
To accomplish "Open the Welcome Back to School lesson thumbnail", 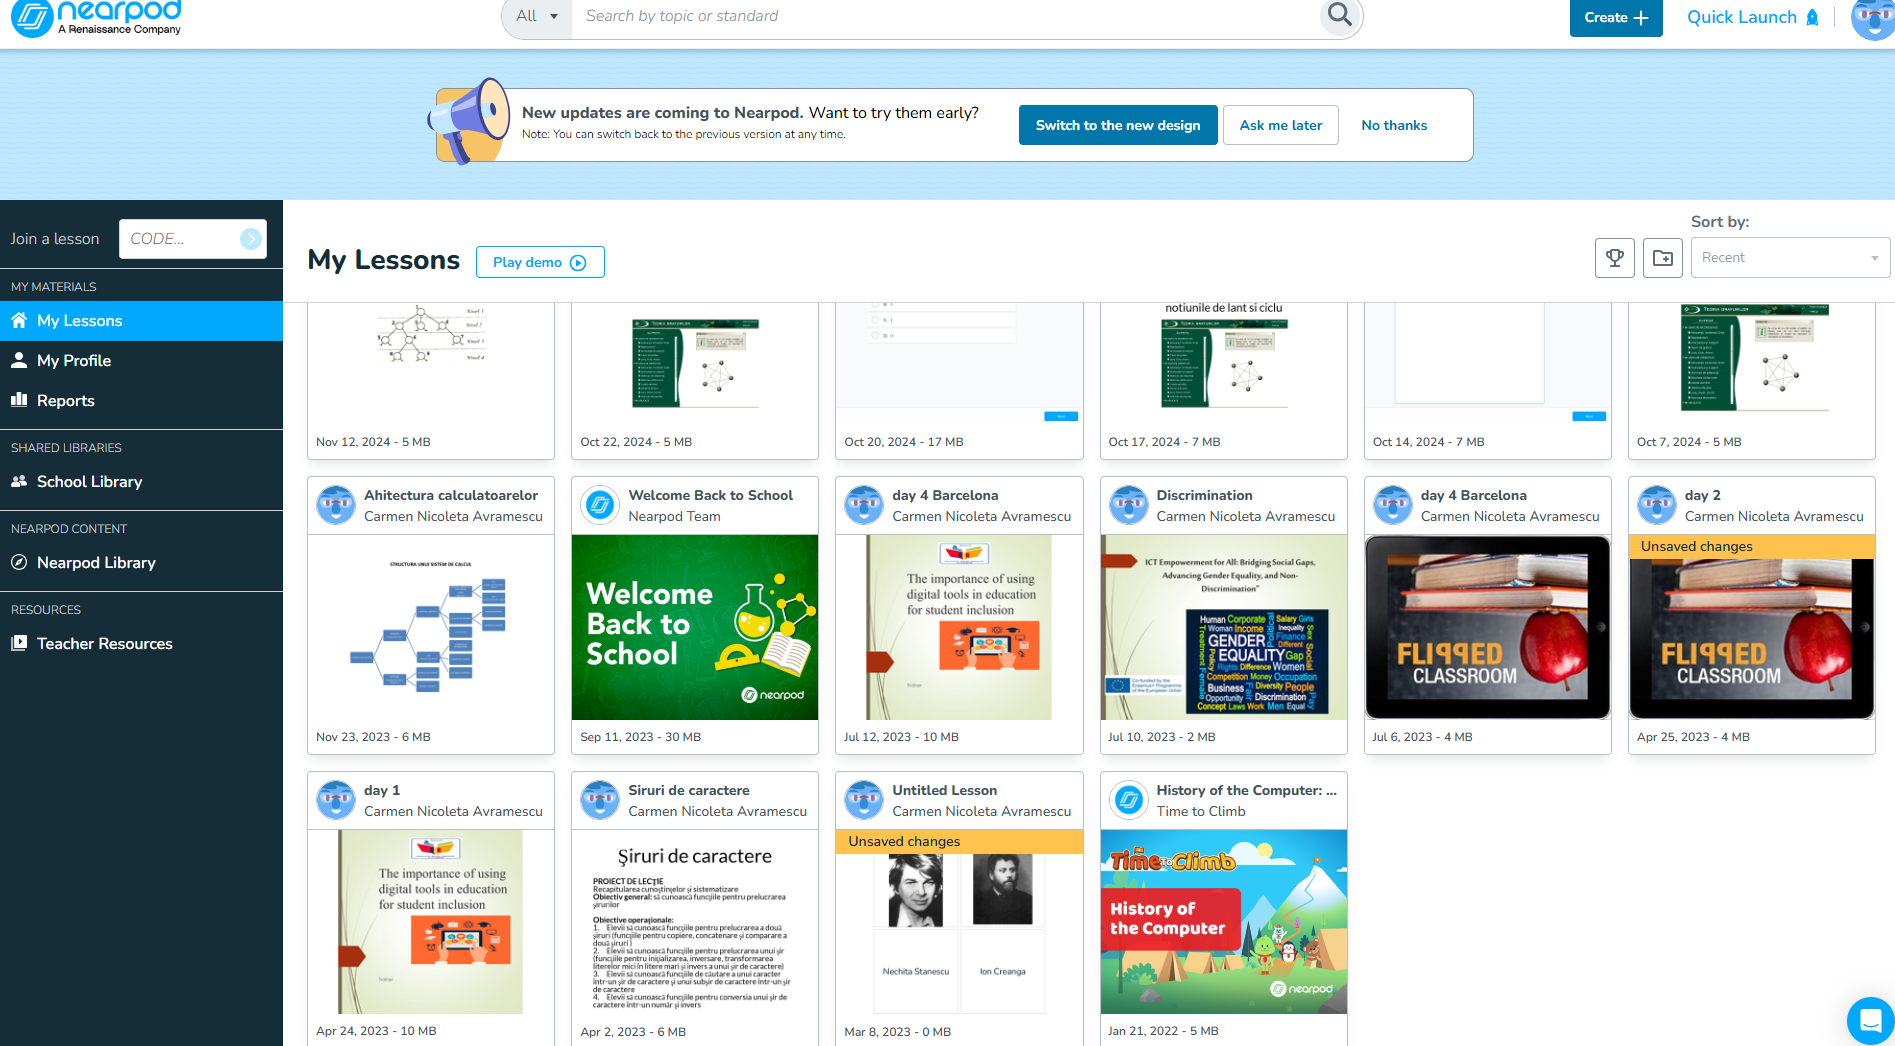I will tap(694, 627).
